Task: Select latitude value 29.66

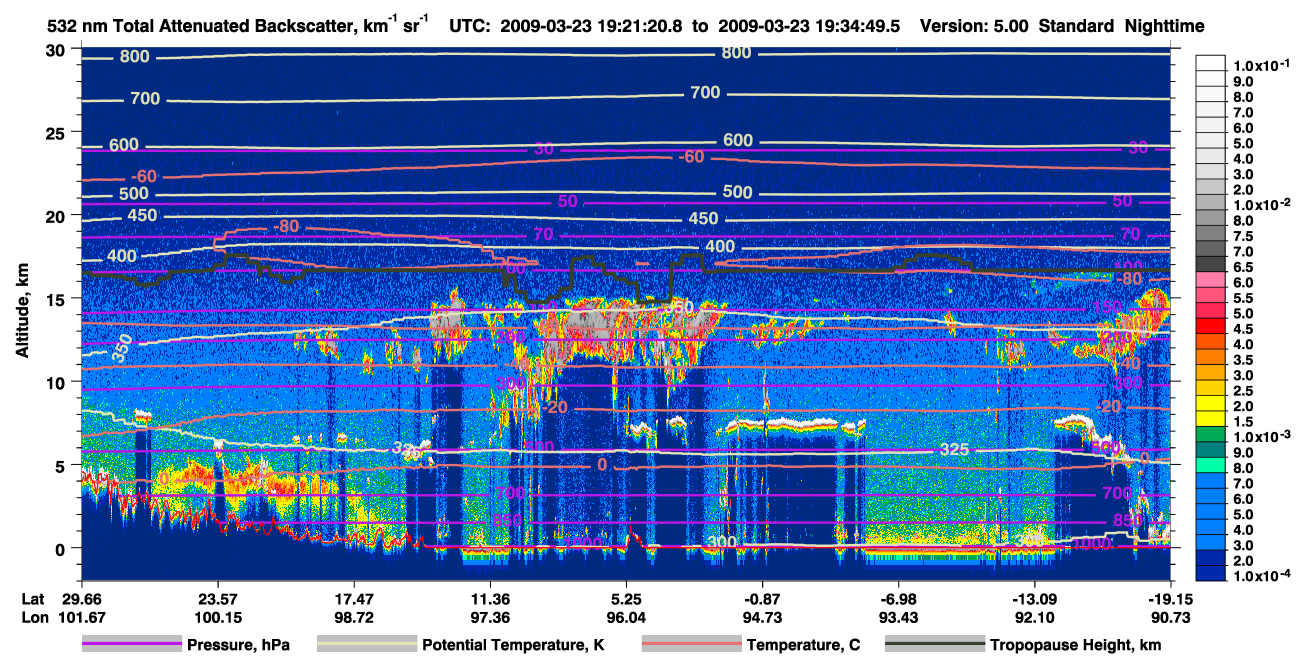Action: [x=81, y=599]
